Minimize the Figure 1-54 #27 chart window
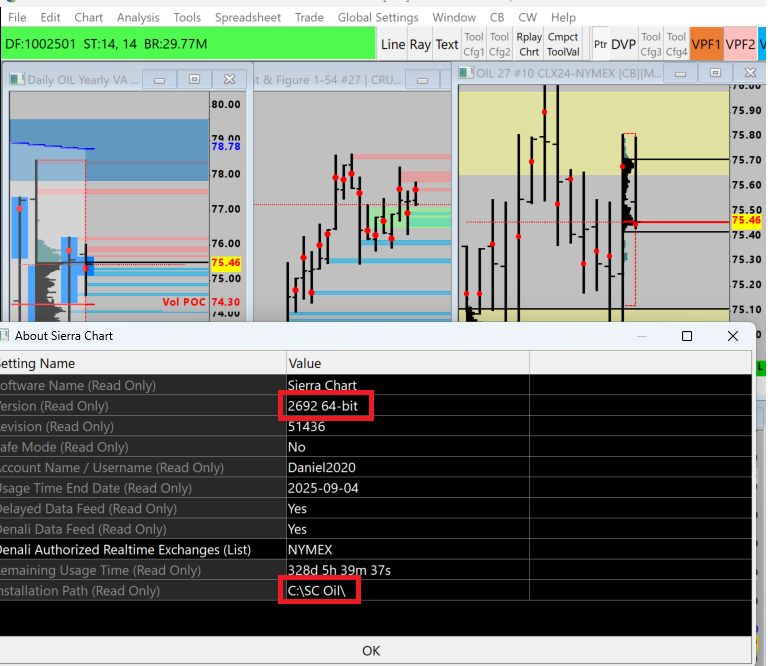 click(423, 79)
